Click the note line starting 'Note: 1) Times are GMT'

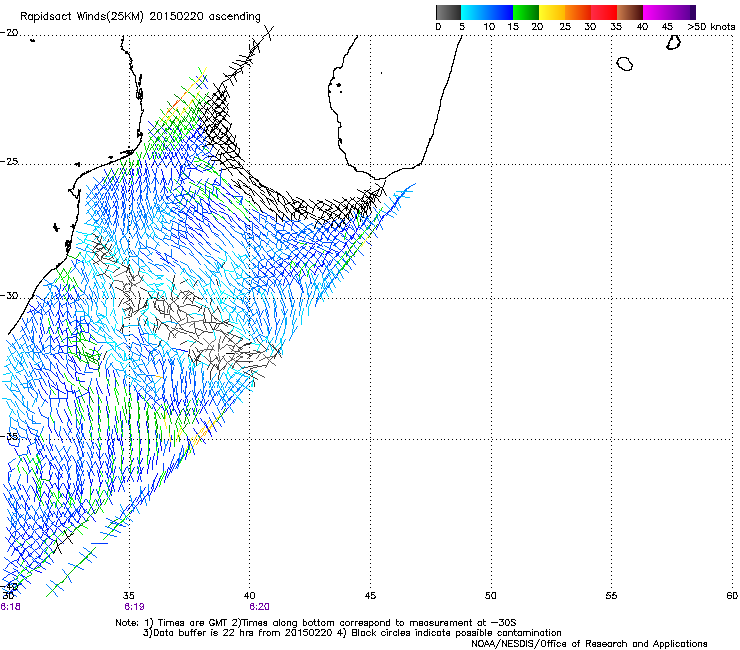pyautogui.click(x=316, y=623)
